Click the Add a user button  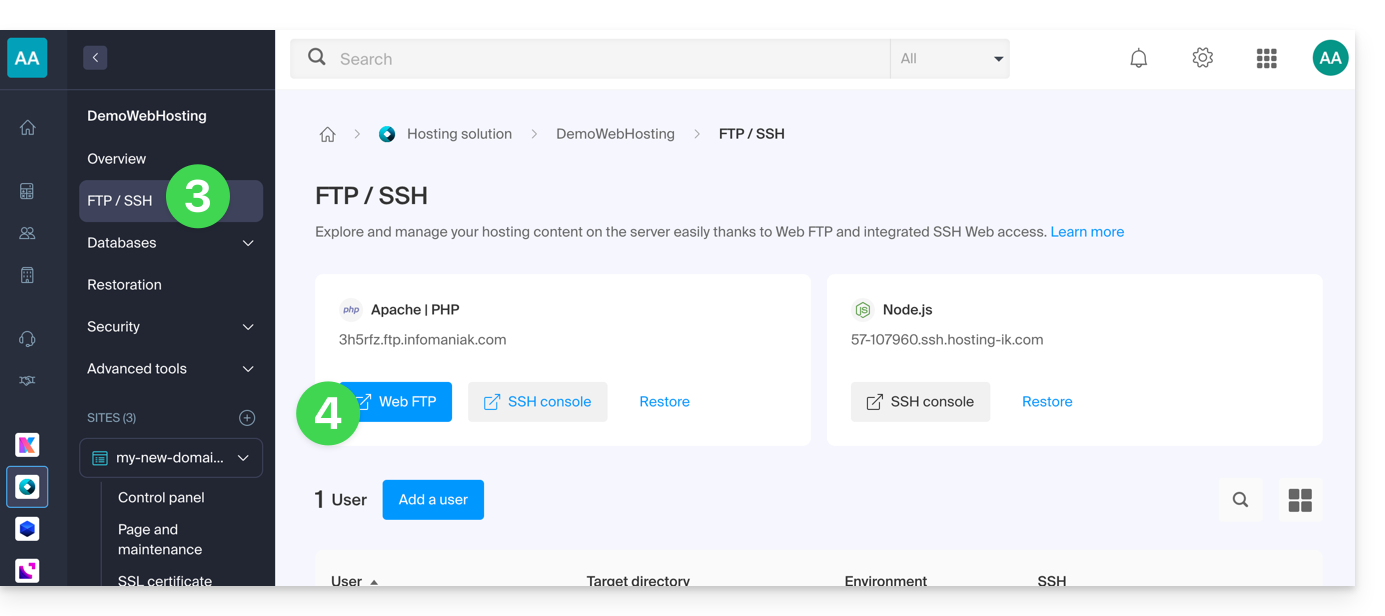pyautogui.click(x=433, y=500)
